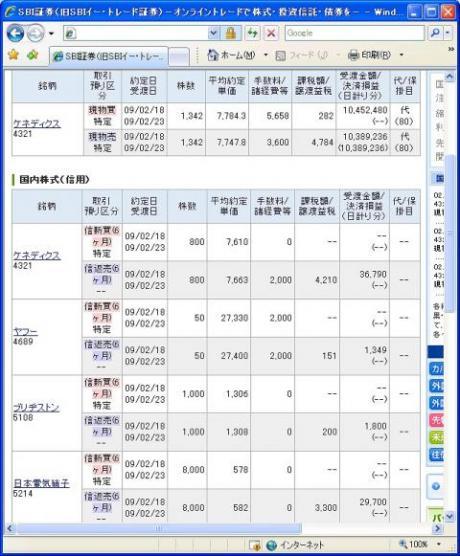
Task: Click the sidebar circular arrow icon
Action: click(x=436, y=486)
